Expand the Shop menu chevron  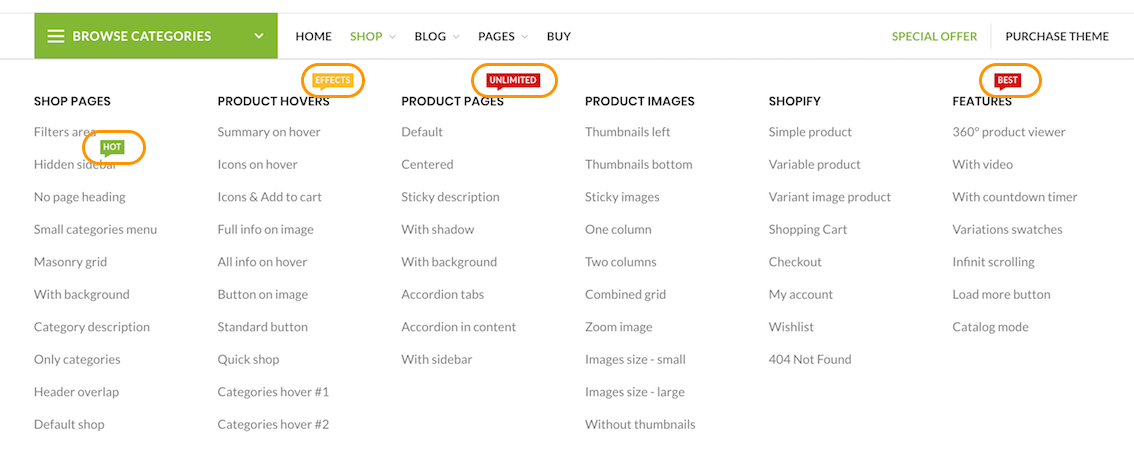click(x=393, y=37)
